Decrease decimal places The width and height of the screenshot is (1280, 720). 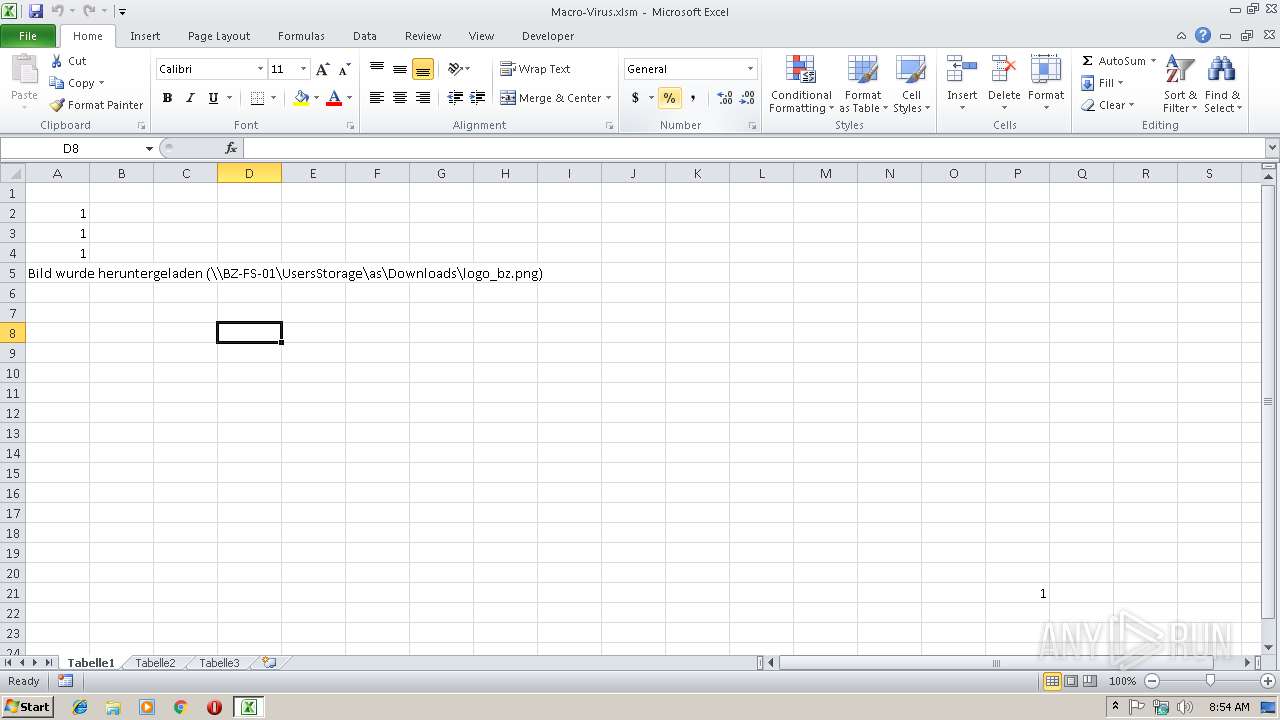pos(748,98)
